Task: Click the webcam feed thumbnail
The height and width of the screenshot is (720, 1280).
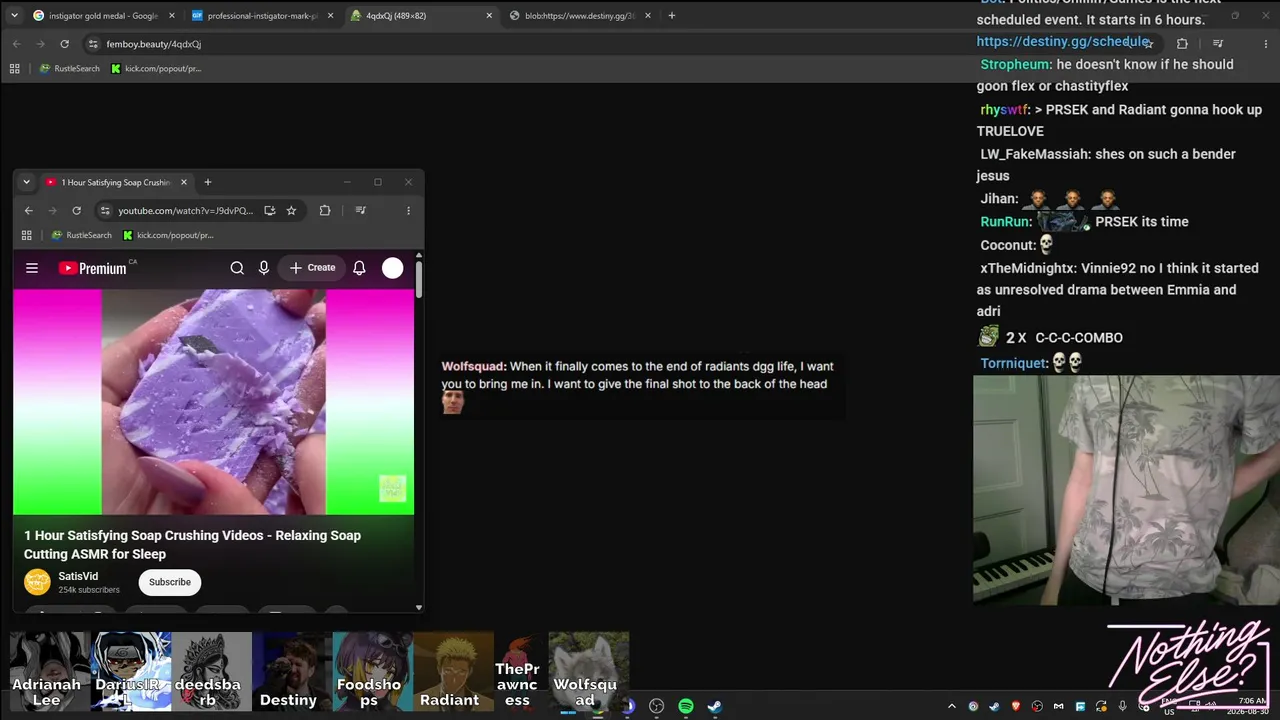Action: pos(1126,490)
